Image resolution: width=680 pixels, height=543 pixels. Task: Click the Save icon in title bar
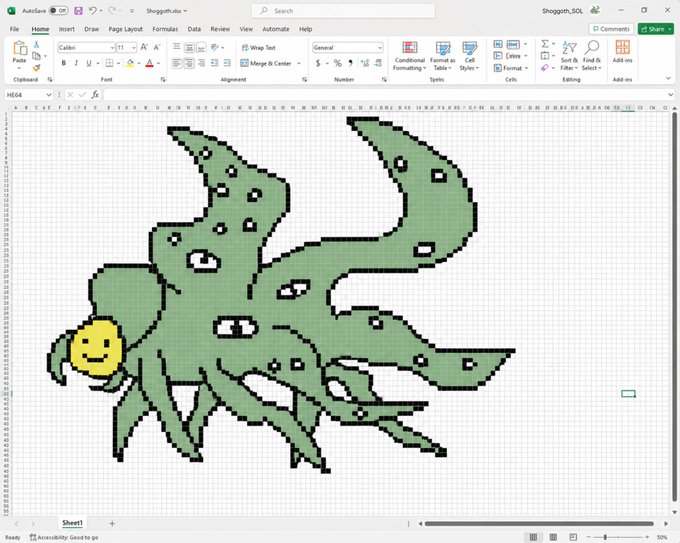coord(78,11)
